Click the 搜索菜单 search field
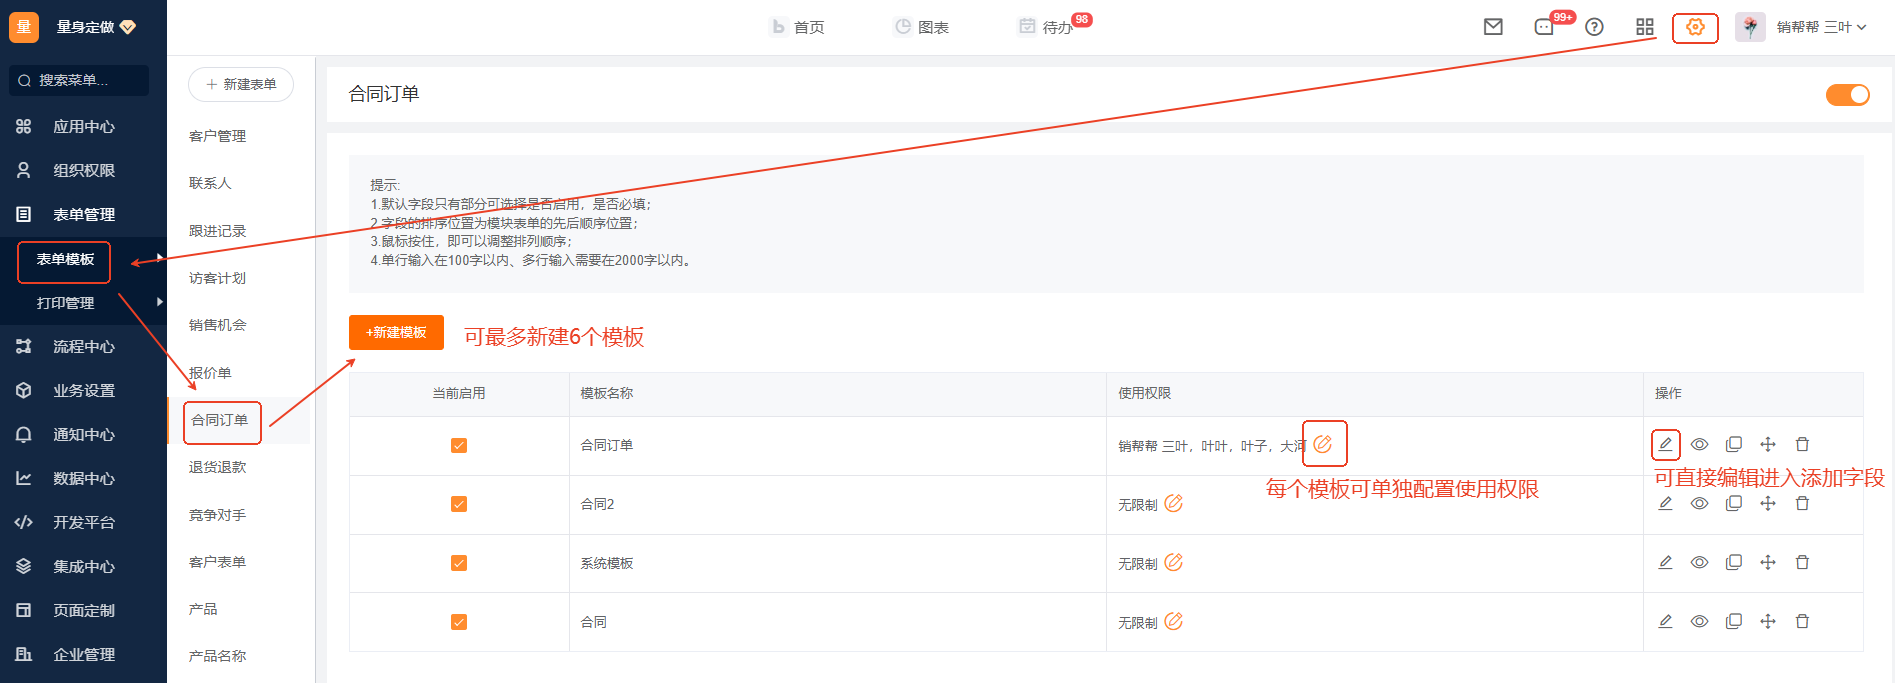This screenshot has height=683, width=1895. pyautogui.click(x=79, y=80)
